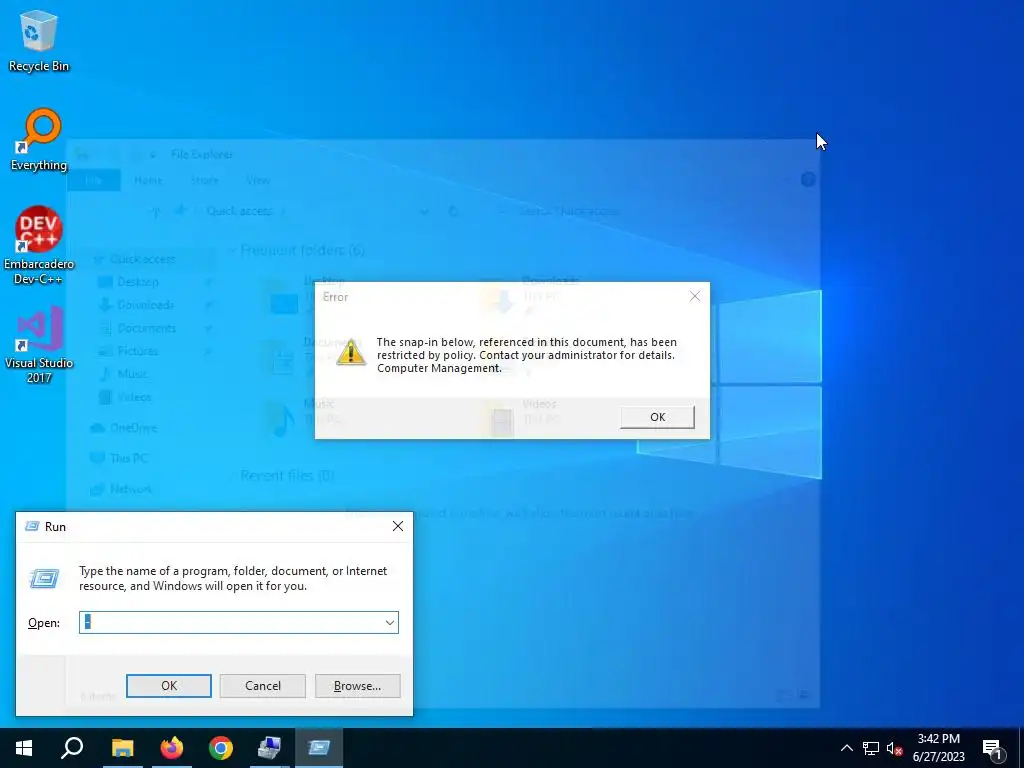Show hidden system tray icons

(x=846, y=748)
